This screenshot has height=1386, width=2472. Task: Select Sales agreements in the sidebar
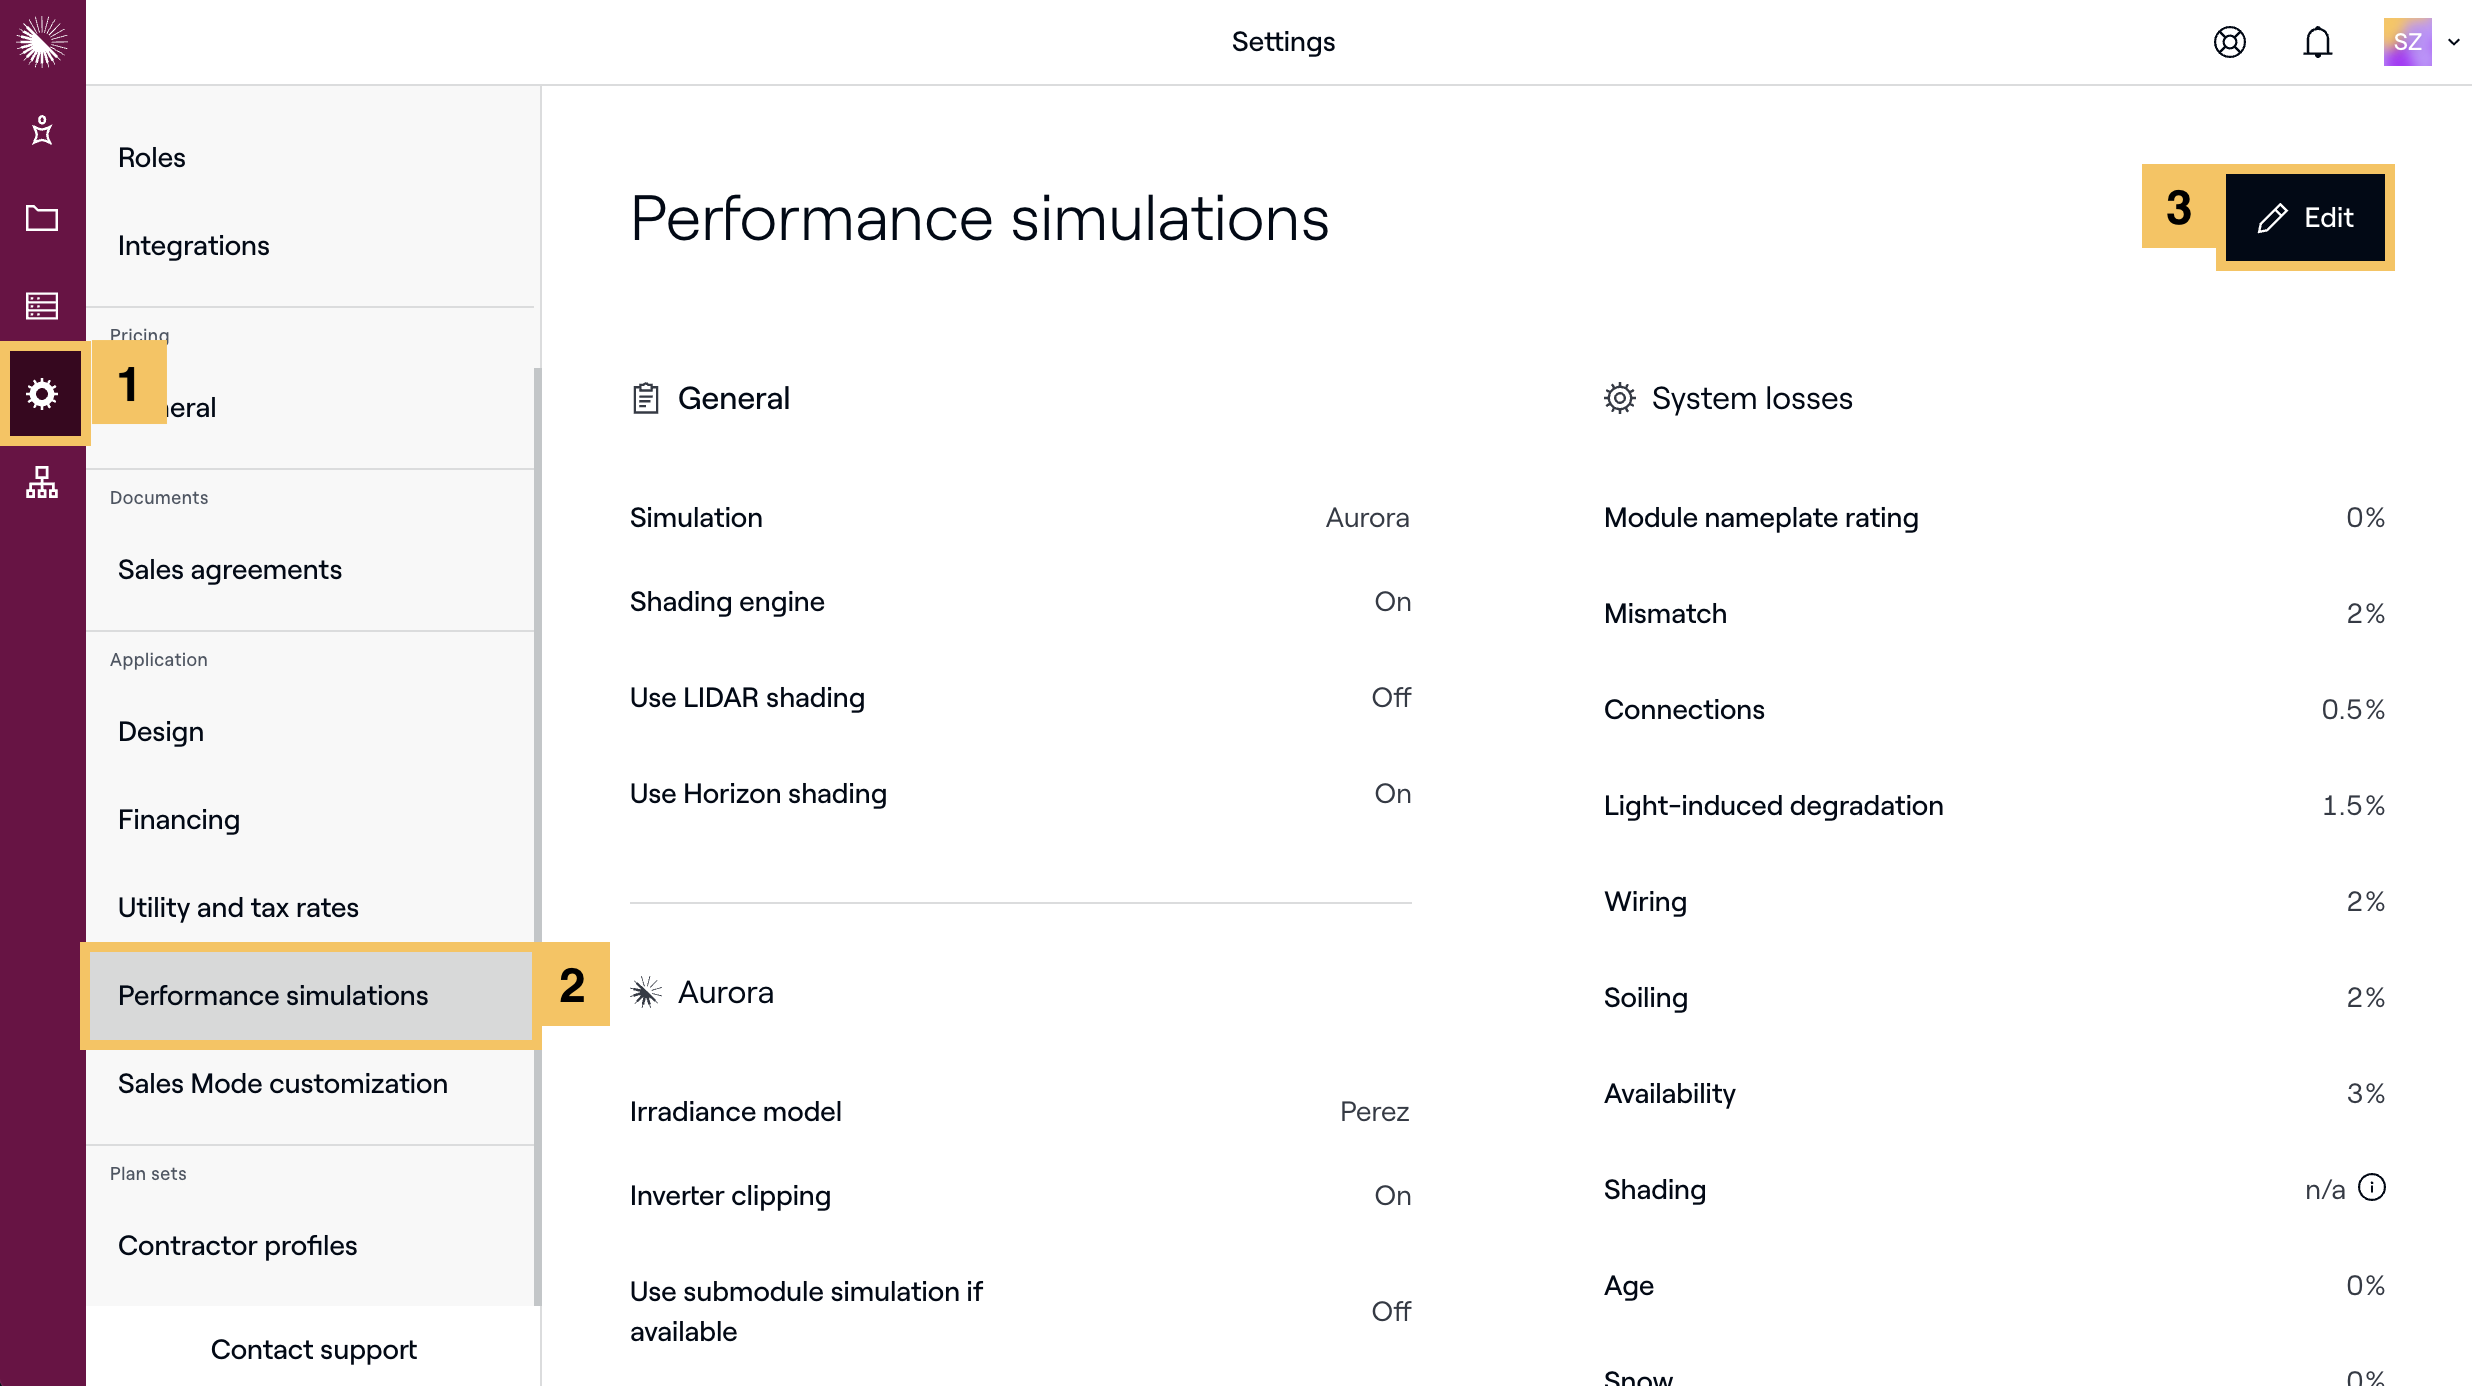click(230, 569)
